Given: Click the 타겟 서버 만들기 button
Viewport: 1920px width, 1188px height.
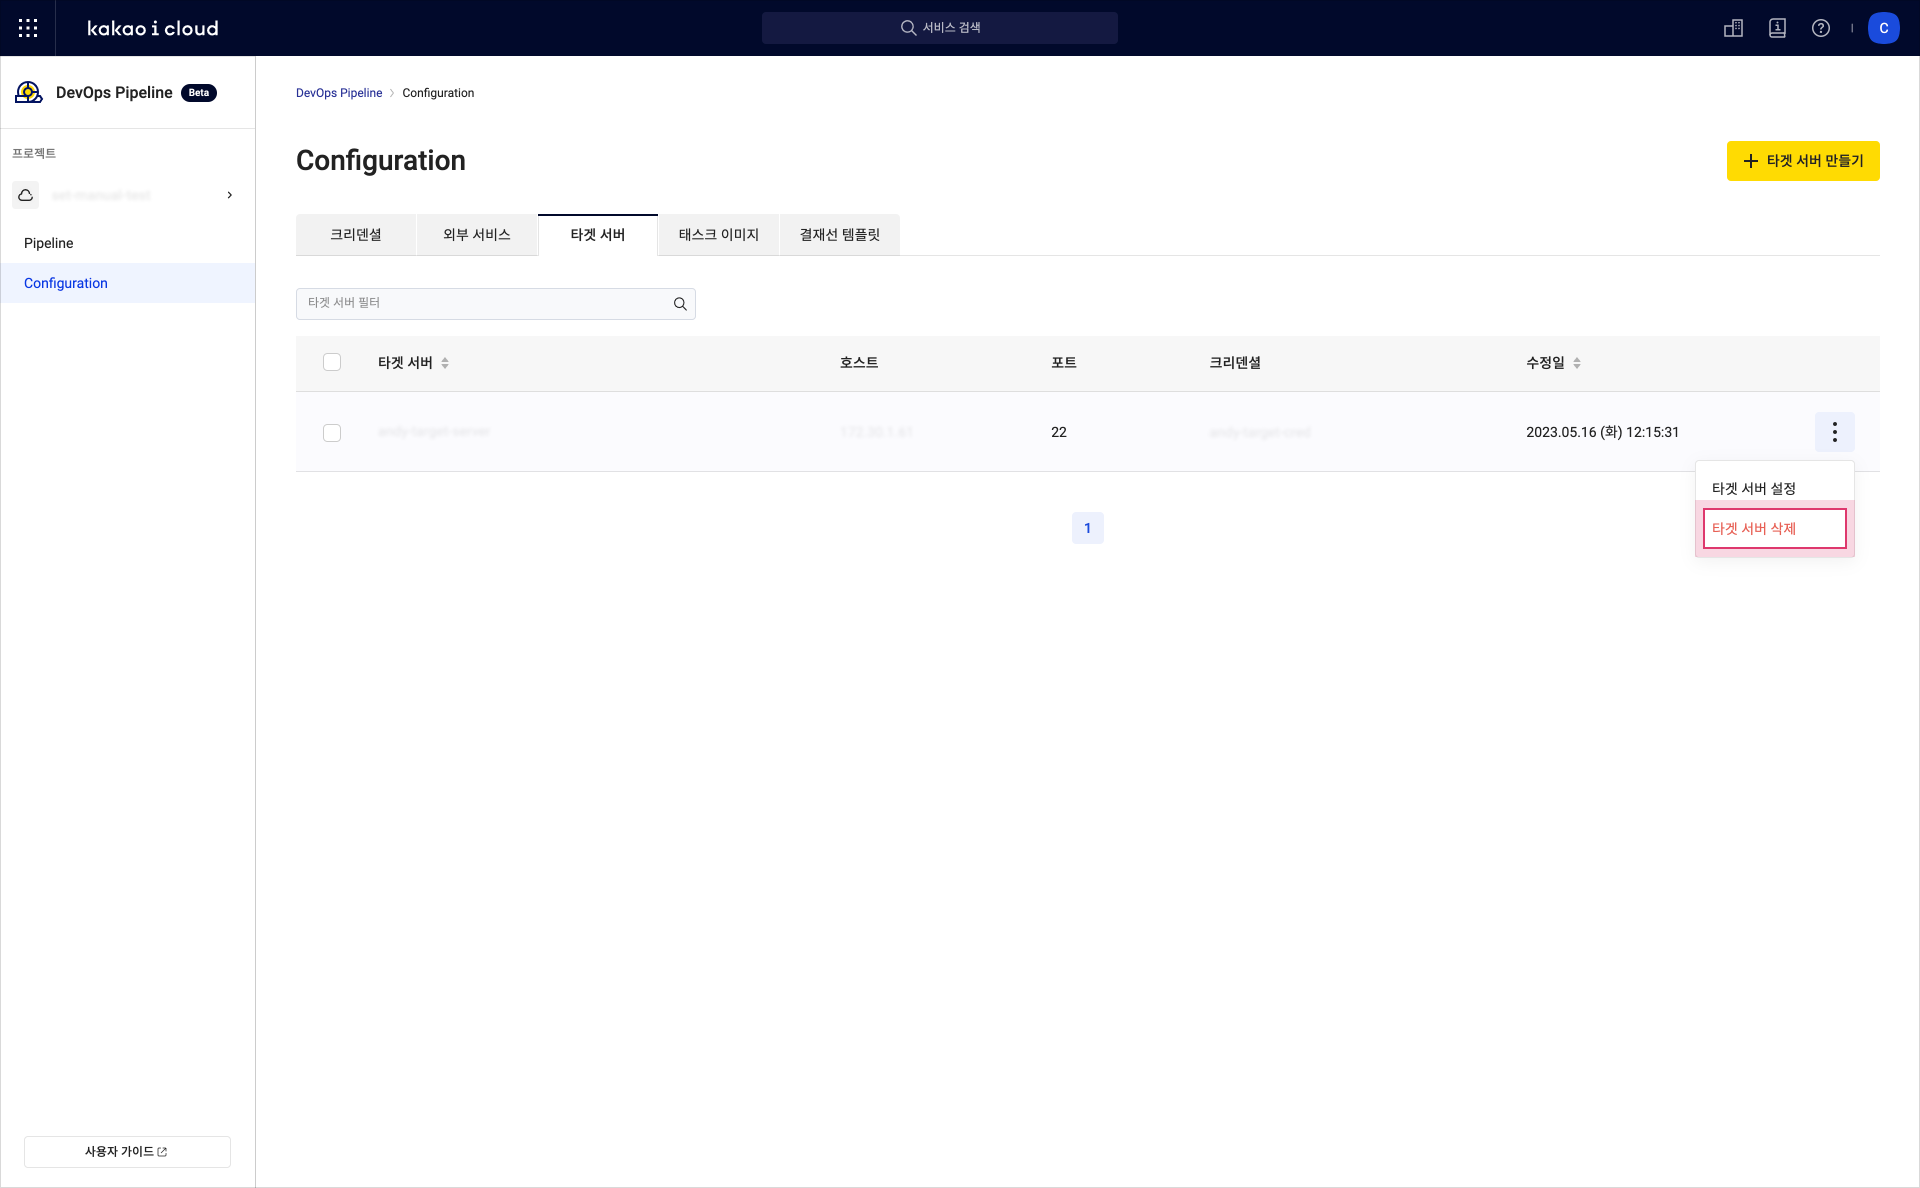Looking at the screenshot, I should click(1803, 161).
